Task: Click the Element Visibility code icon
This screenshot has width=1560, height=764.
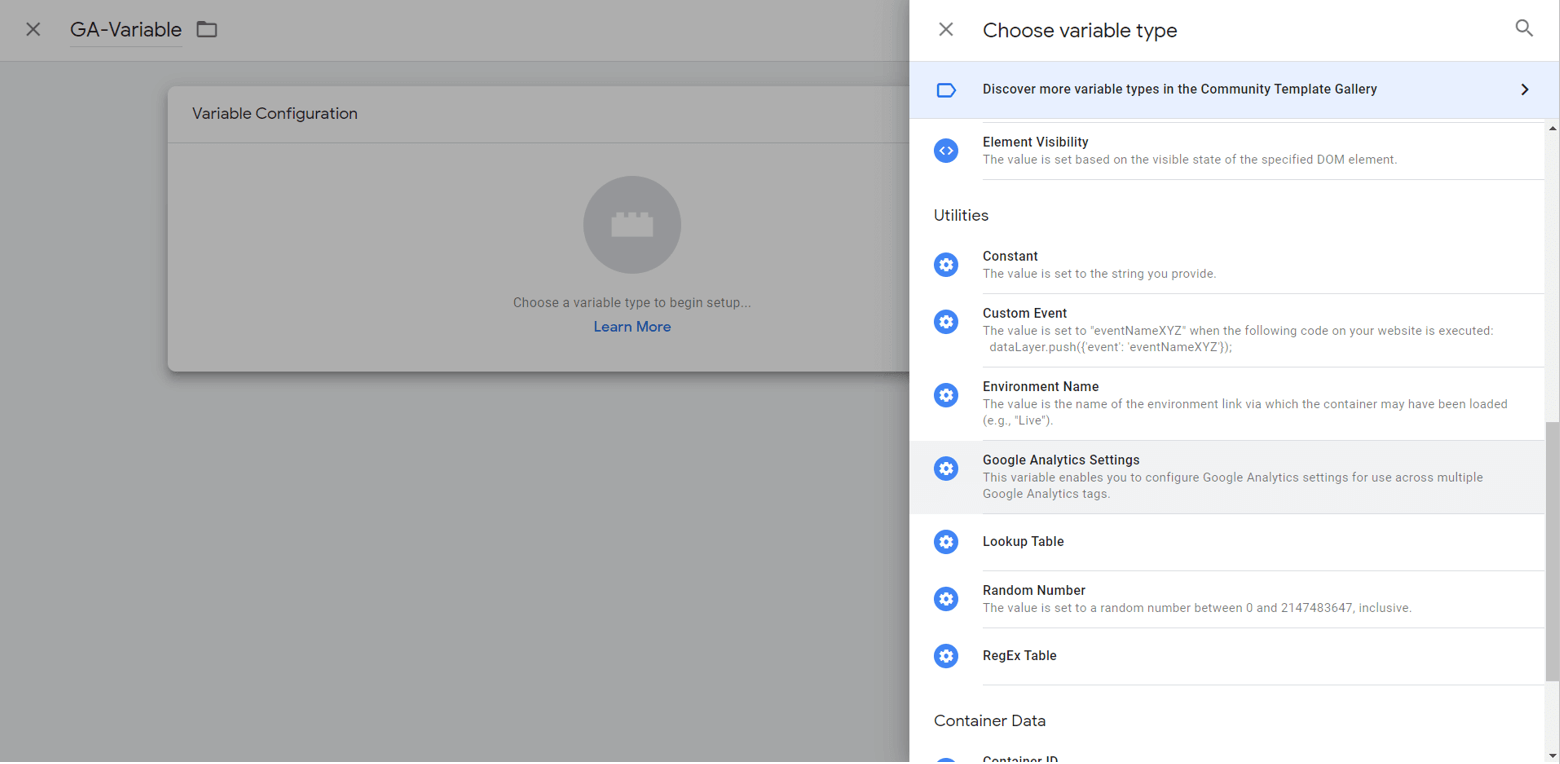Action: tap(945, 150)
